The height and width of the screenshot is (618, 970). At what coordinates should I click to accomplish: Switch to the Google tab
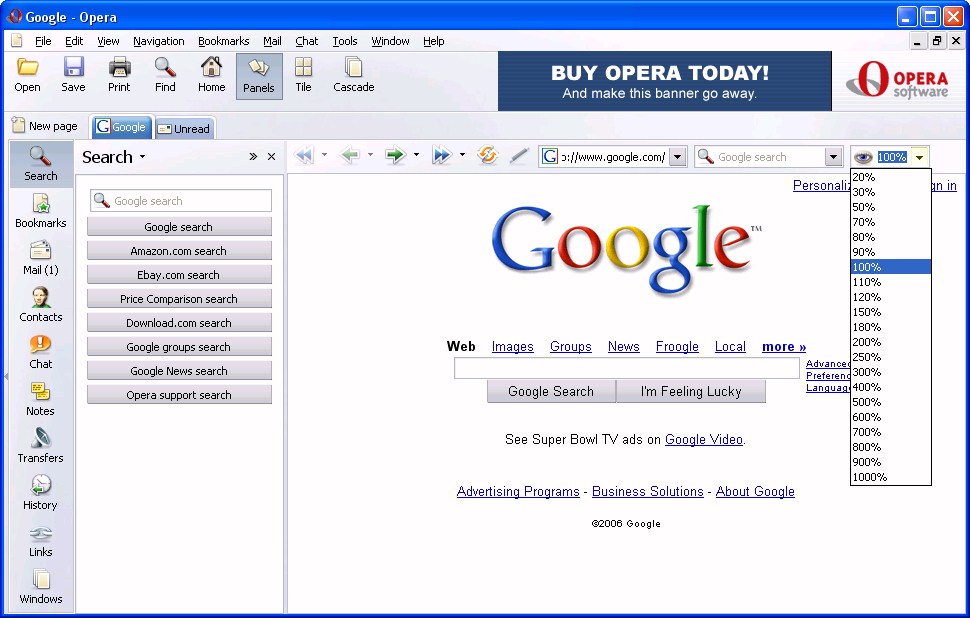pos(121,127)
